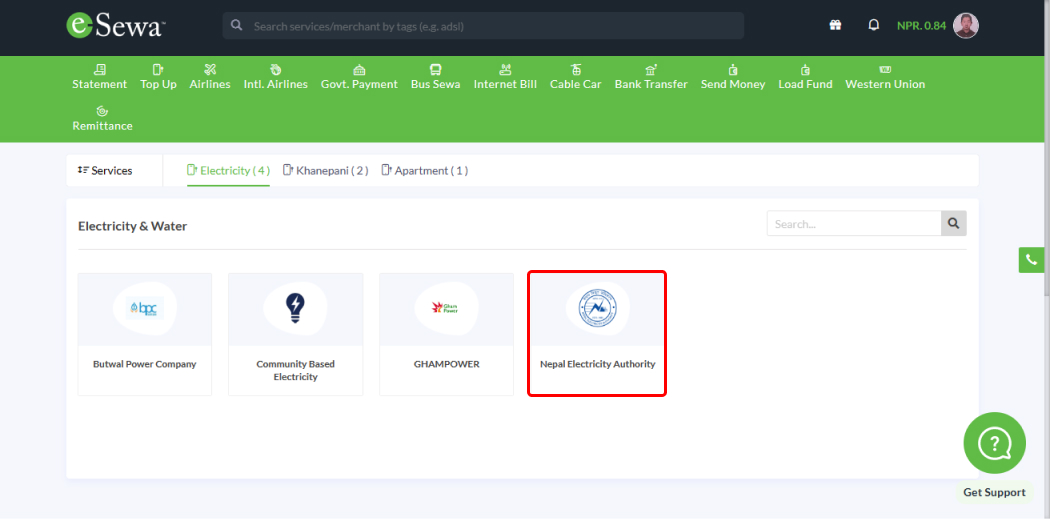1050x519 pixels.
Task: Click the magnifier search button in panel
Action: (x=954, y=224)
